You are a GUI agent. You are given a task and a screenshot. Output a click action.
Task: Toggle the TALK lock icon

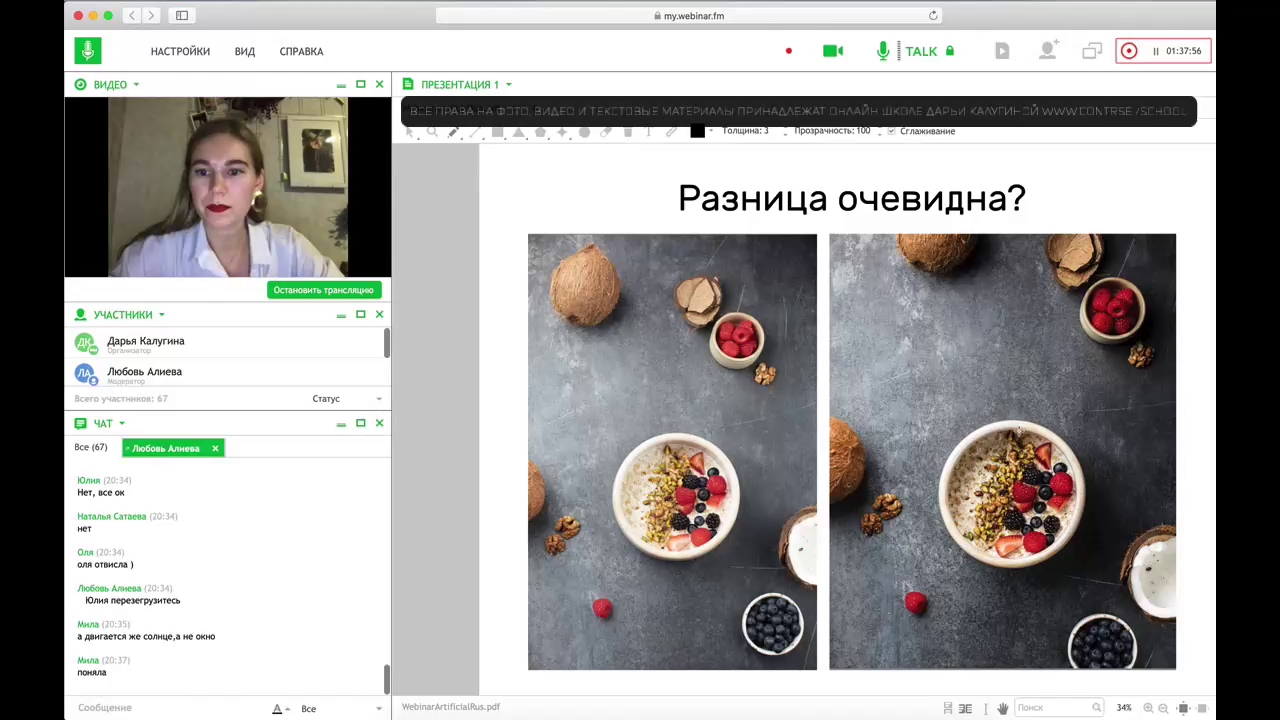coord(950,51)
